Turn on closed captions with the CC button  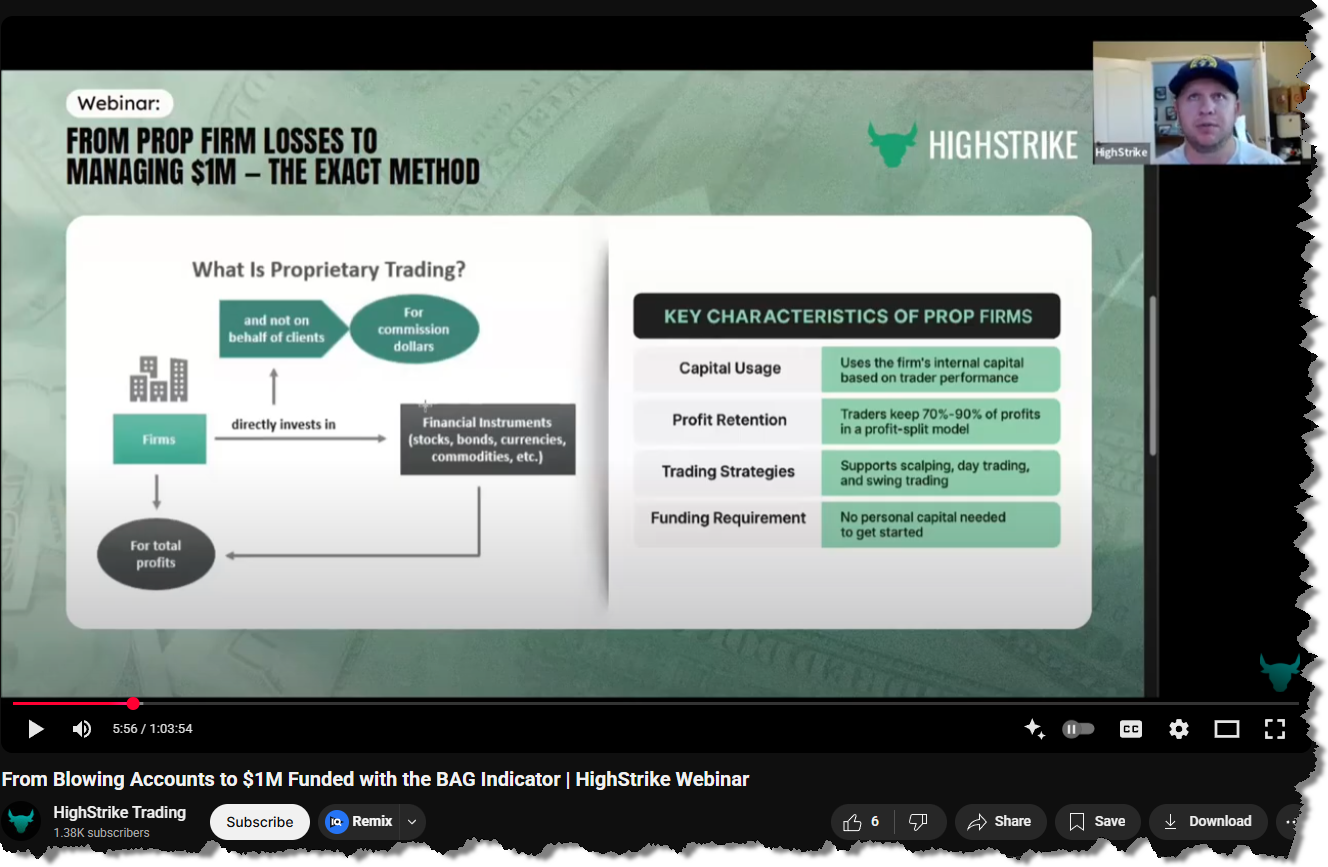point(1130,729)
